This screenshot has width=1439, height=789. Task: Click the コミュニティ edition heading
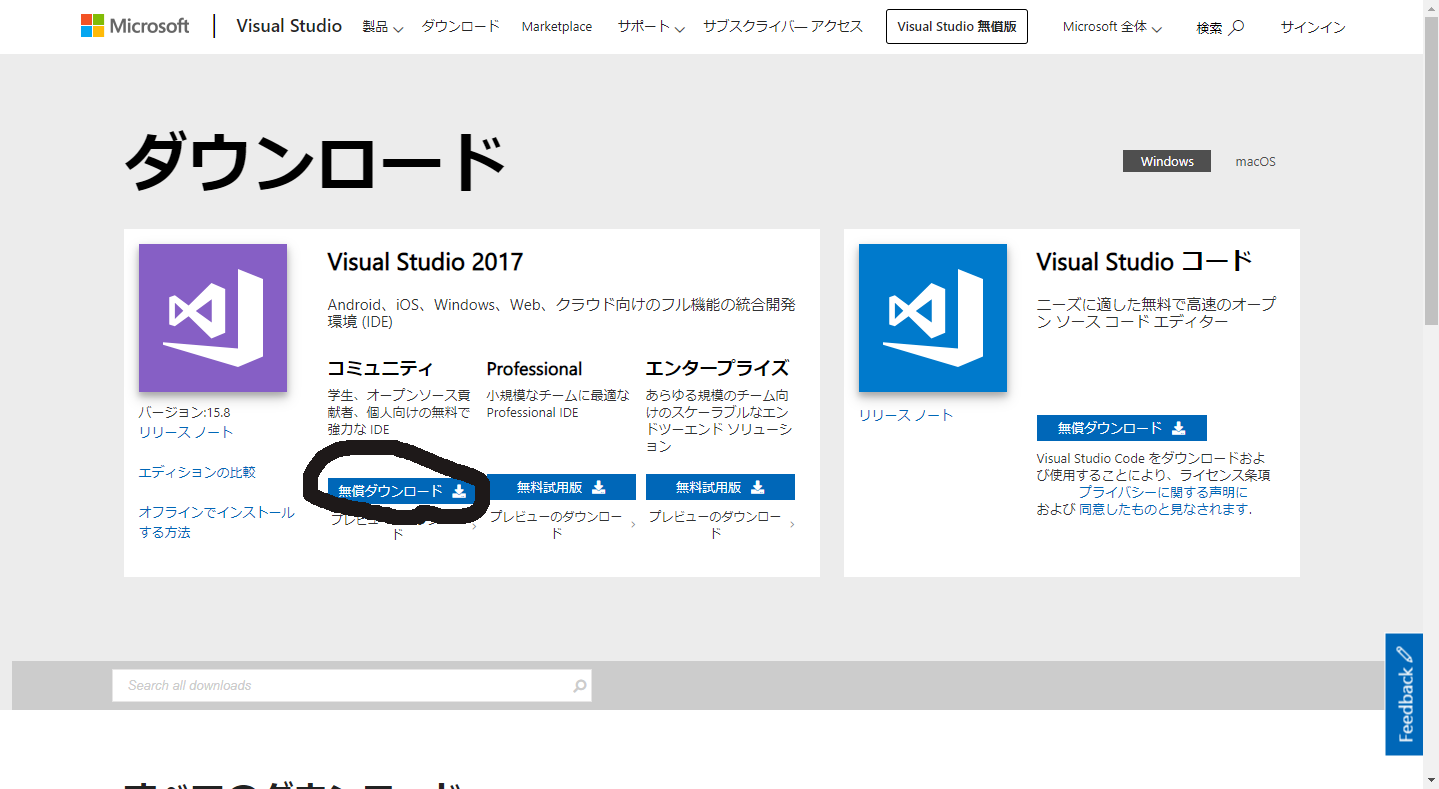click(381, 368)
